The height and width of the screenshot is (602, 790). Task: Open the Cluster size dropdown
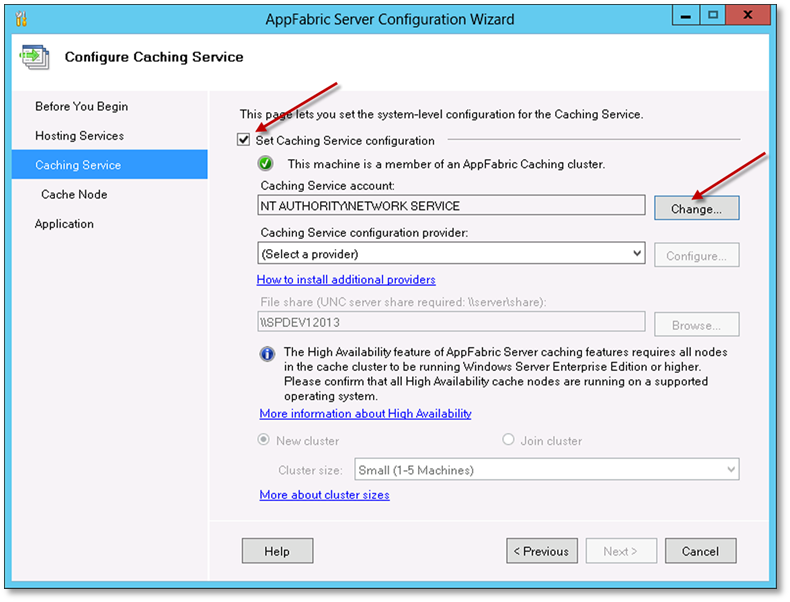(547, 470)
